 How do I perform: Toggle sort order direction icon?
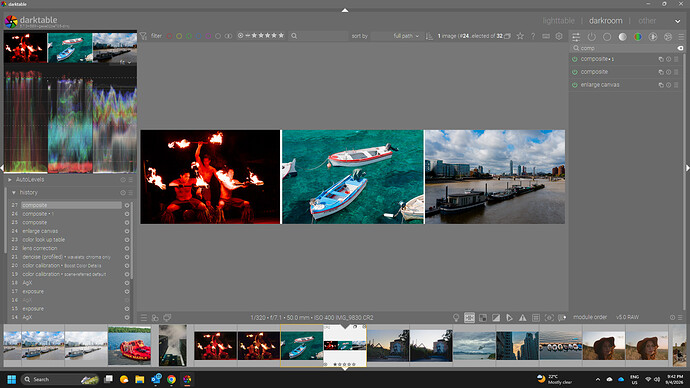tap(429, 36)
